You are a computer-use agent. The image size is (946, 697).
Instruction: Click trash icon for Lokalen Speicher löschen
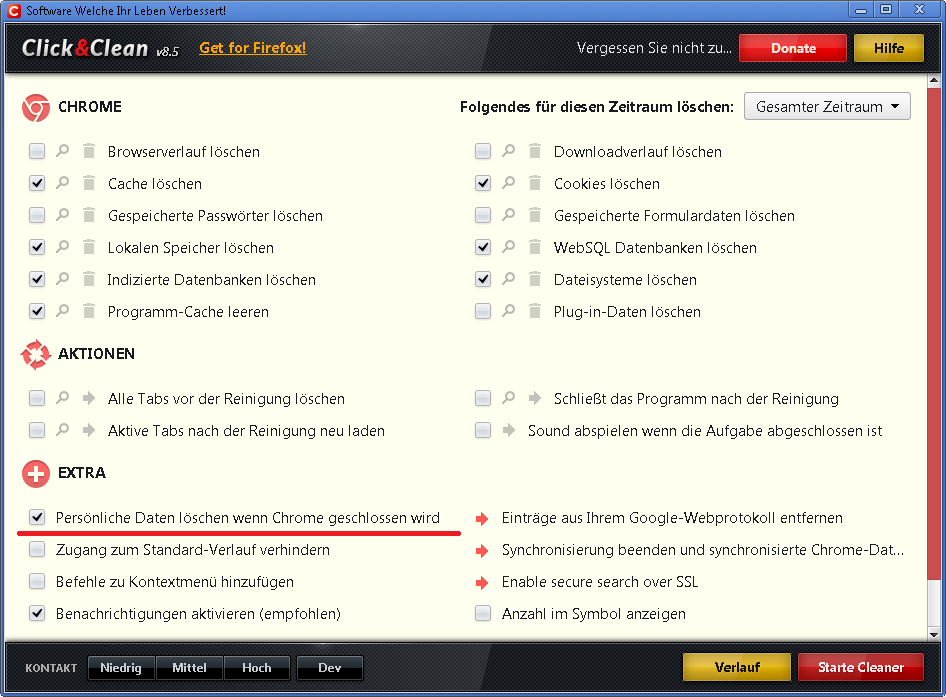pyautogui.click(x=89, y=247)
